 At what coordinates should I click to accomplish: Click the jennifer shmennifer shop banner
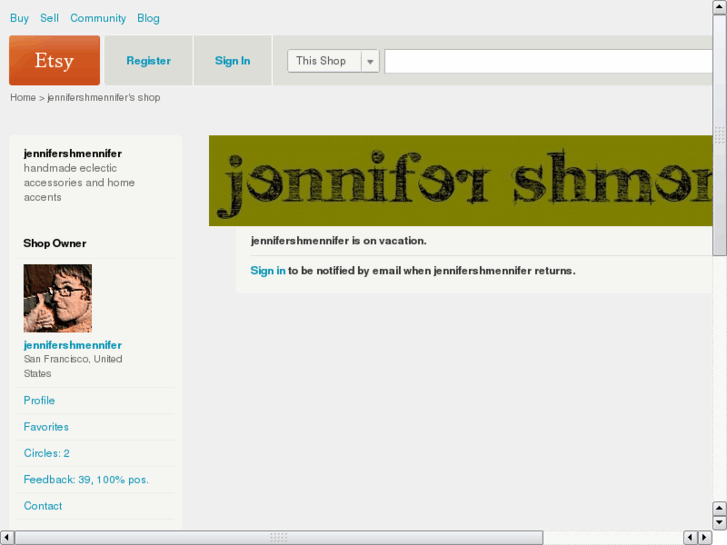[460, 180]
